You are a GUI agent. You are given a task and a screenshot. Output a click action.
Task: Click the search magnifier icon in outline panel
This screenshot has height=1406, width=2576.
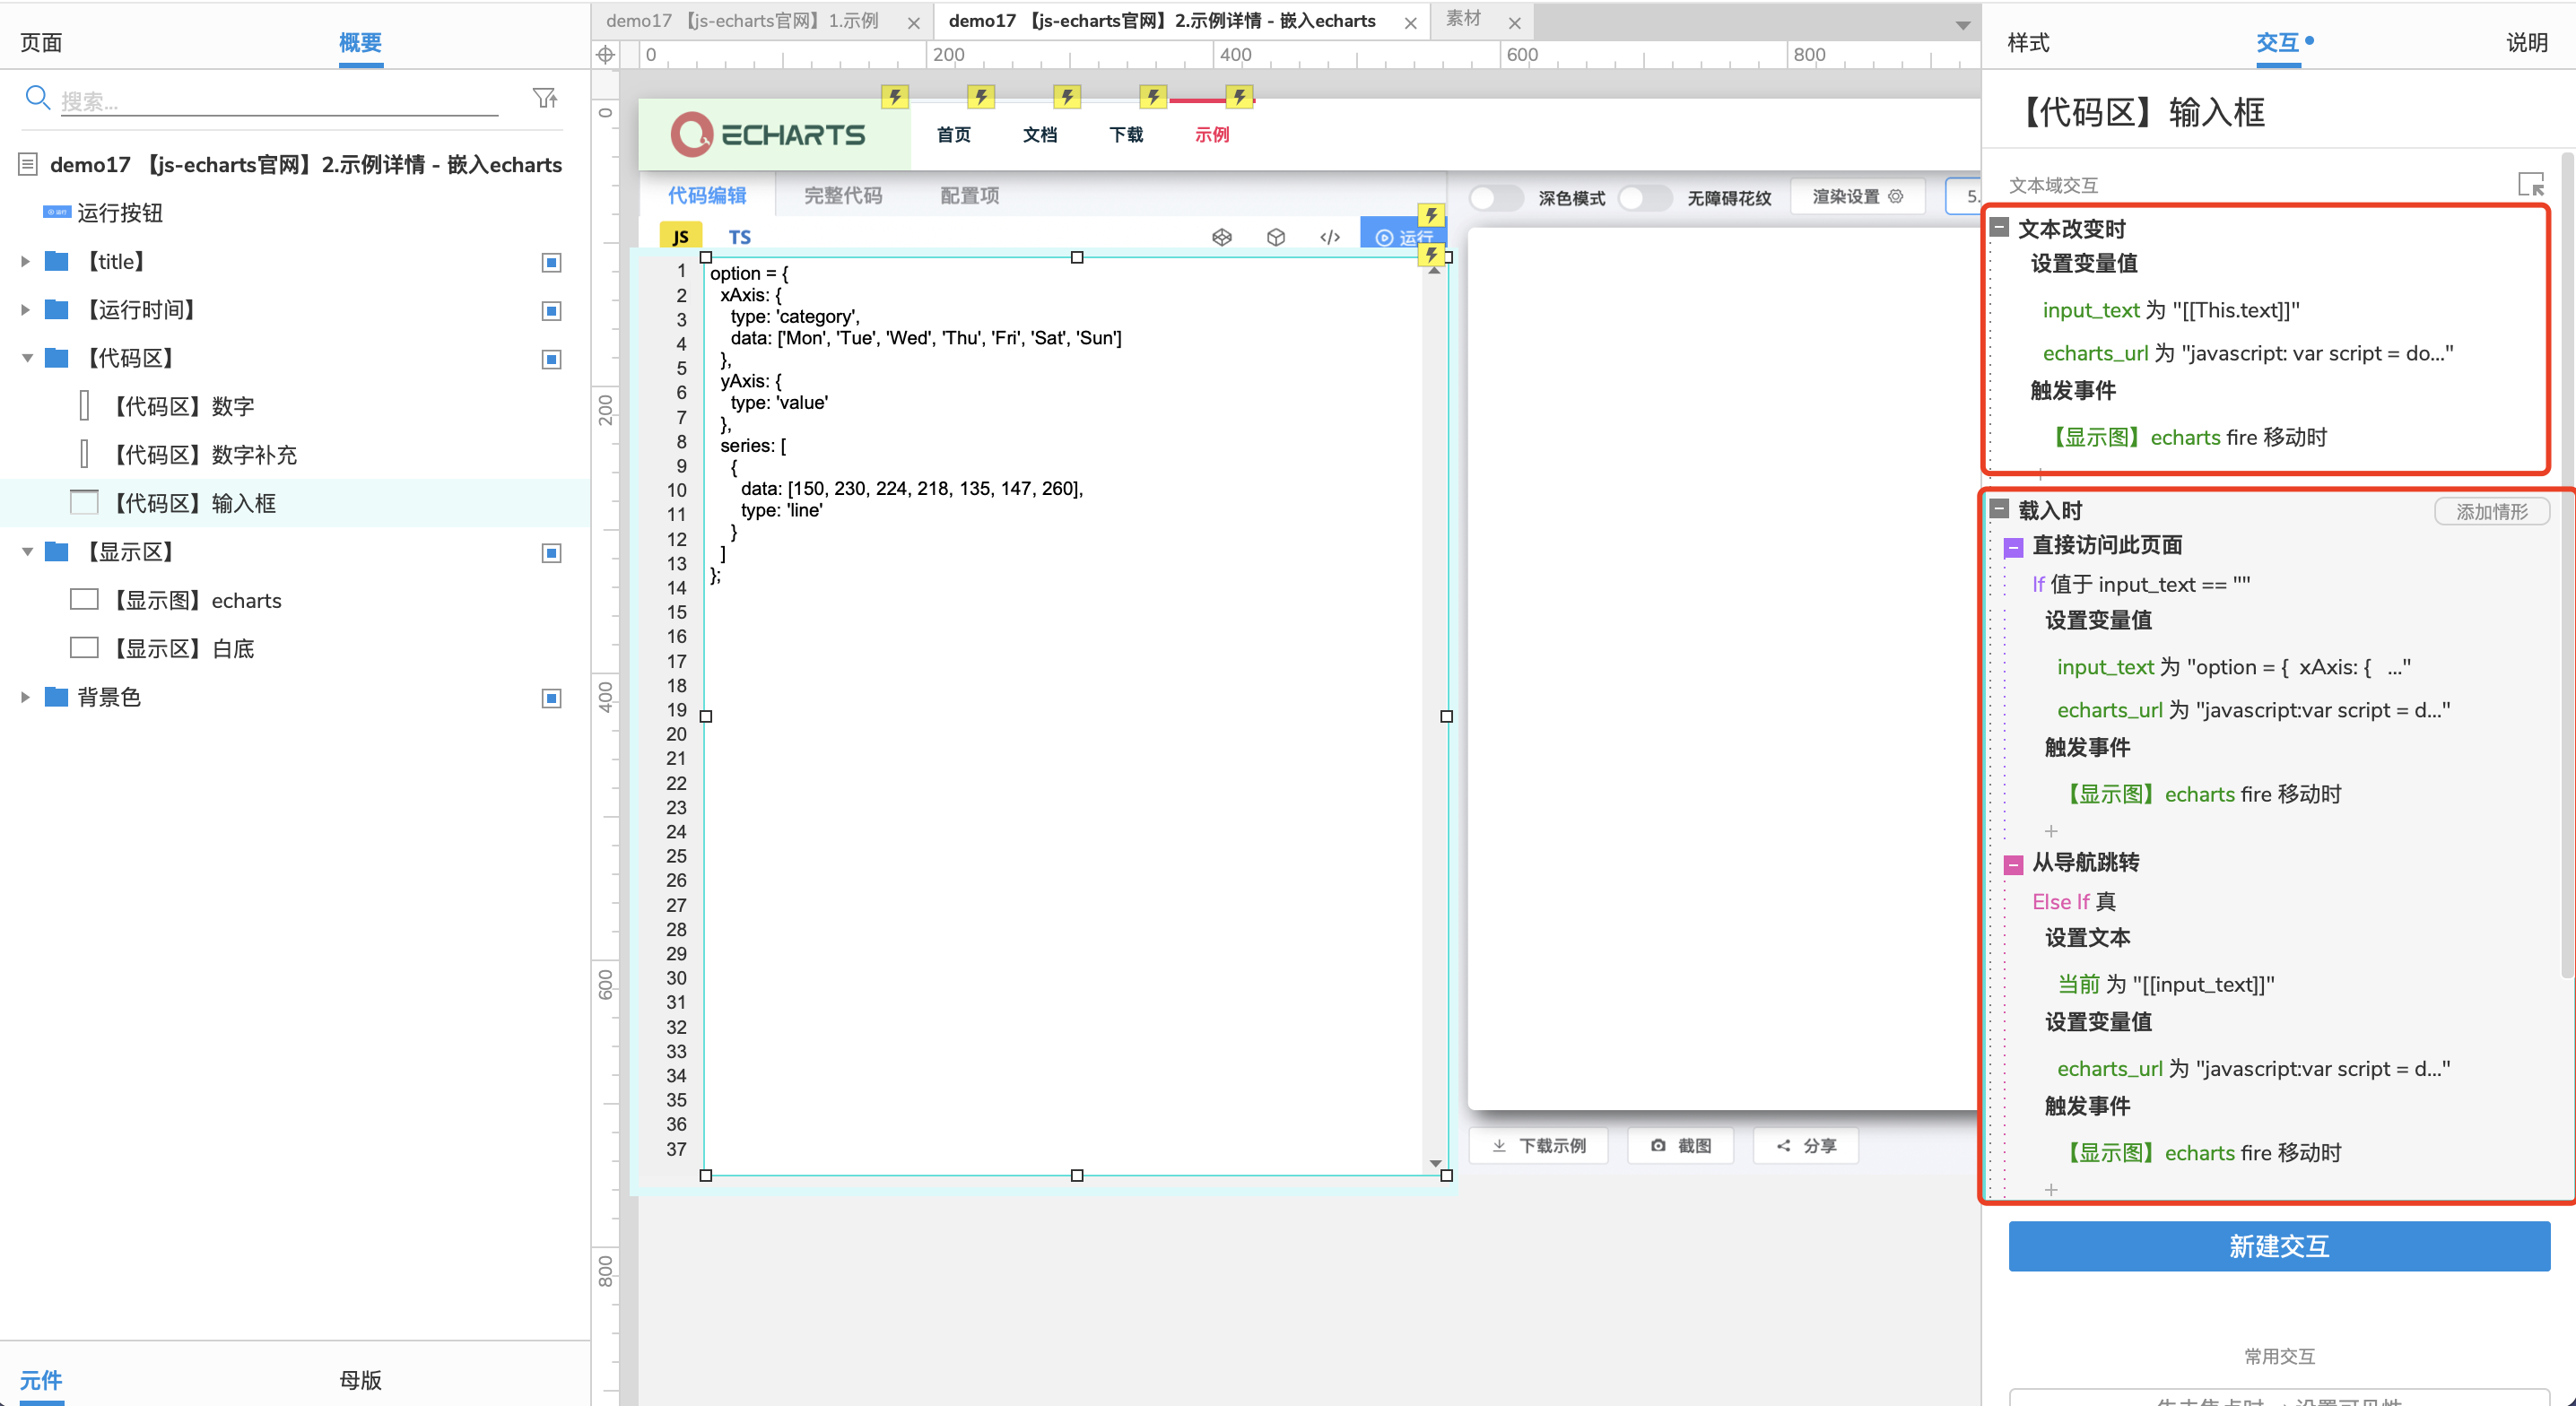click(37, 98)
